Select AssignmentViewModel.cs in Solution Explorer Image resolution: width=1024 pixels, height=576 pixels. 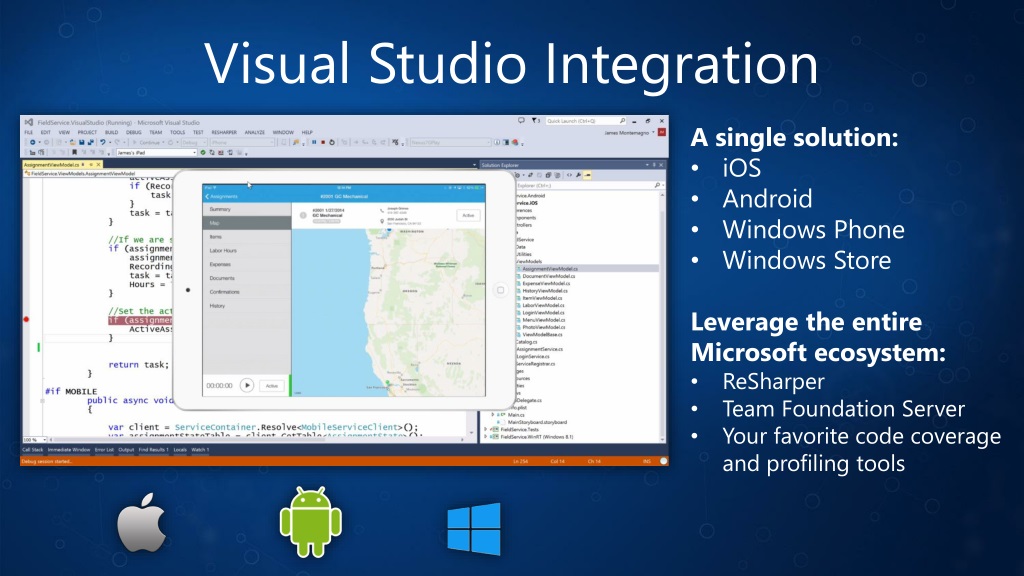point(550,268)
